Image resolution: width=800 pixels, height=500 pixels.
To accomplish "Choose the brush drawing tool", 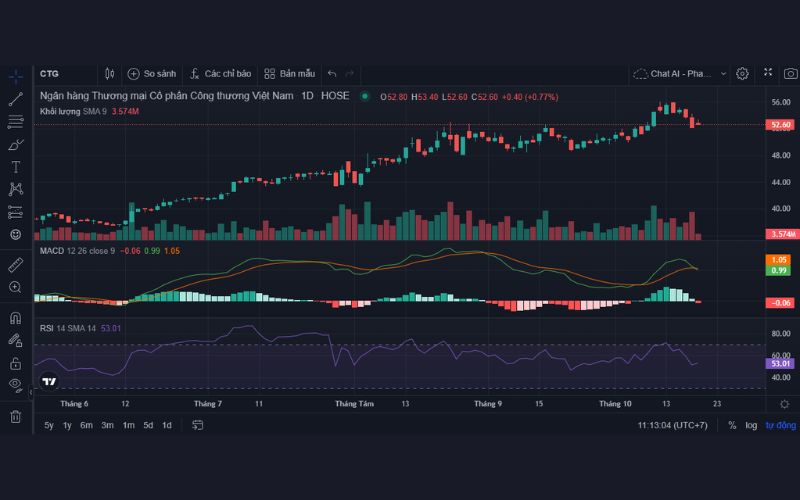I will (15, 144).
